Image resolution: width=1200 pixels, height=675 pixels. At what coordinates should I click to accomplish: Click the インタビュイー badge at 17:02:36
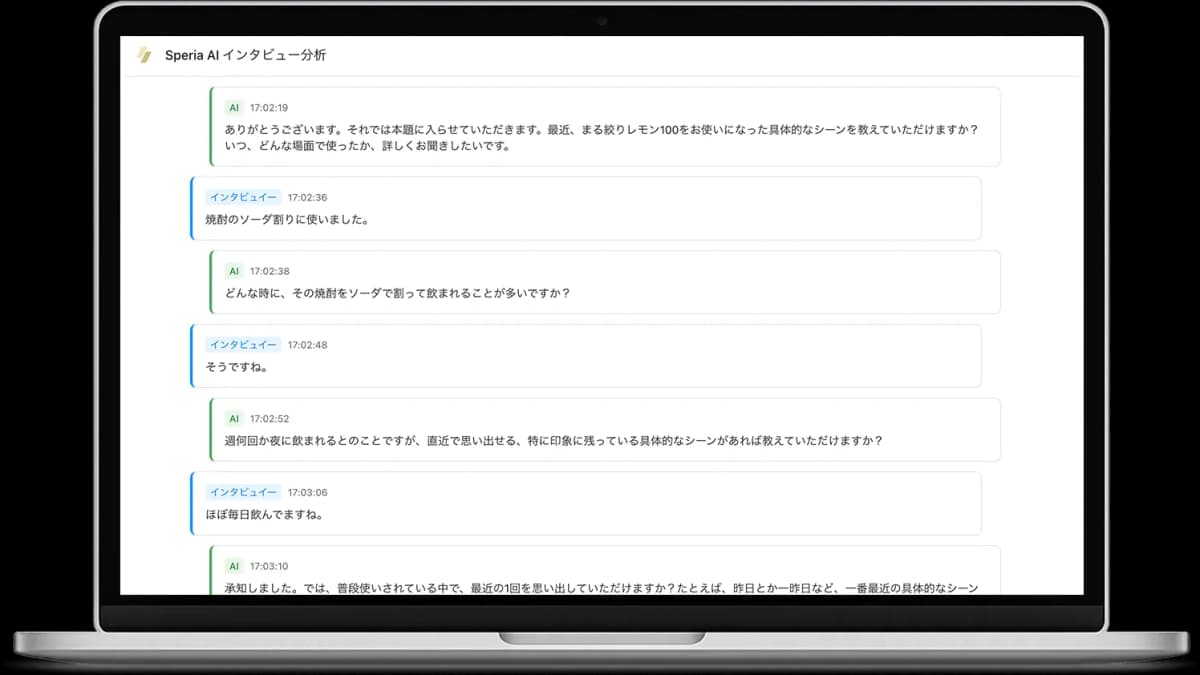pyautogui.click(x=244, y=196)
